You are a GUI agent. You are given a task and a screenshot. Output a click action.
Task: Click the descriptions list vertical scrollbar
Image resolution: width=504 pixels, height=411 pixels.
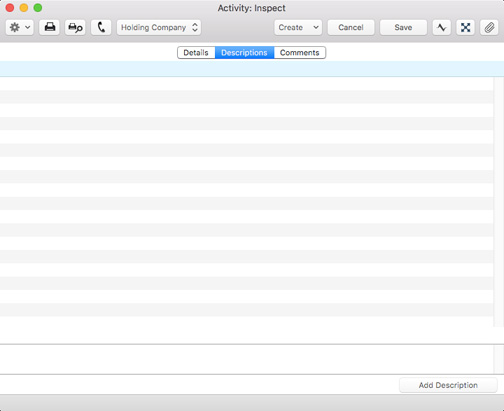tap(498, 202)
